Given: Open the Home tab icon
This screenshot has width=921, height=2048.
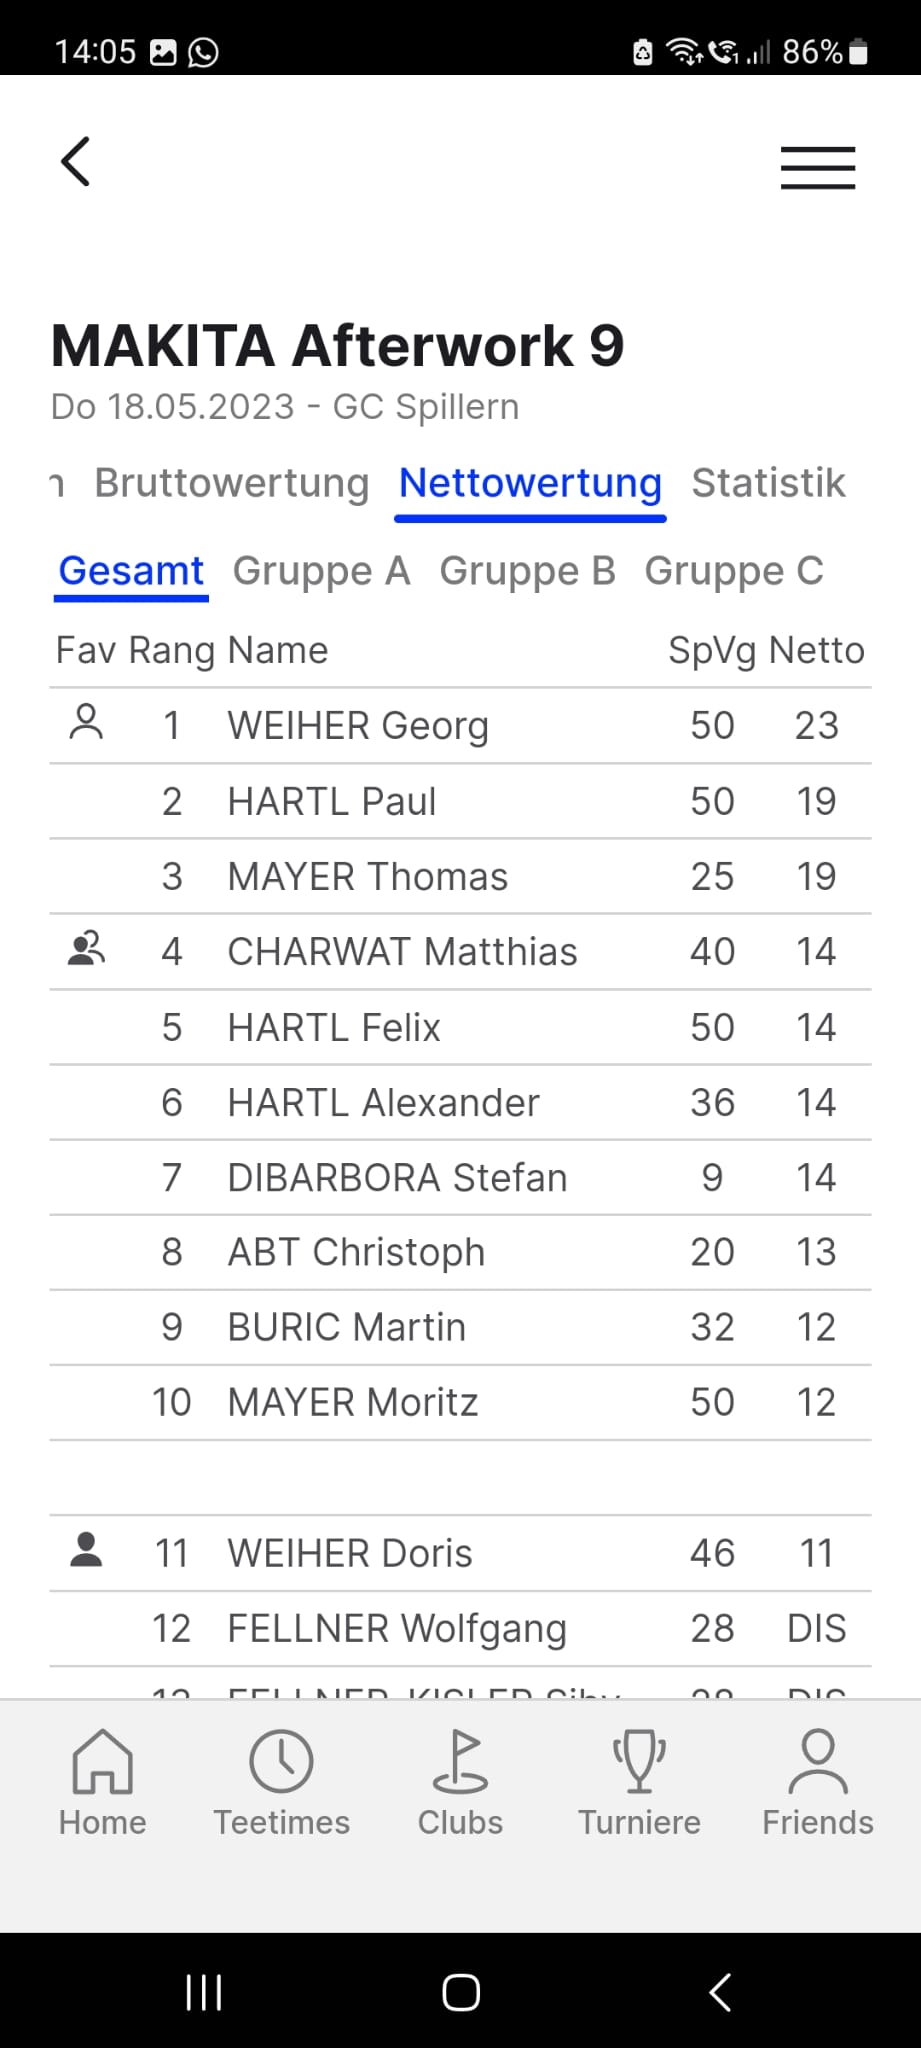Looking at the screenshot, I should [x=102, y=1762].
